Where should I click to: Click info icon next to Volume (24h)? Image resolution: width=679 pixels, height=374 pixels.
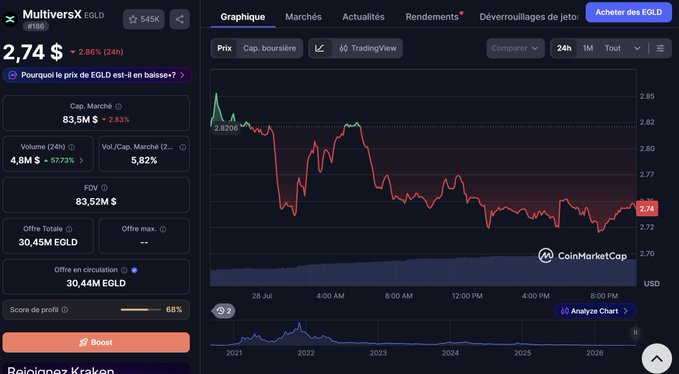point(71,147)
